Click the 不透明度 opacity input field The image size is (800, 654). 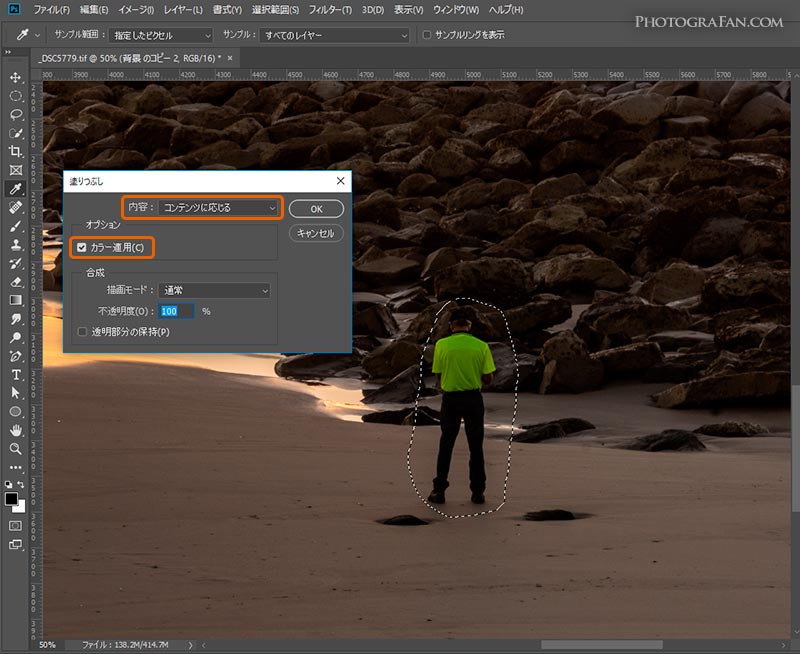click(176, 311)
